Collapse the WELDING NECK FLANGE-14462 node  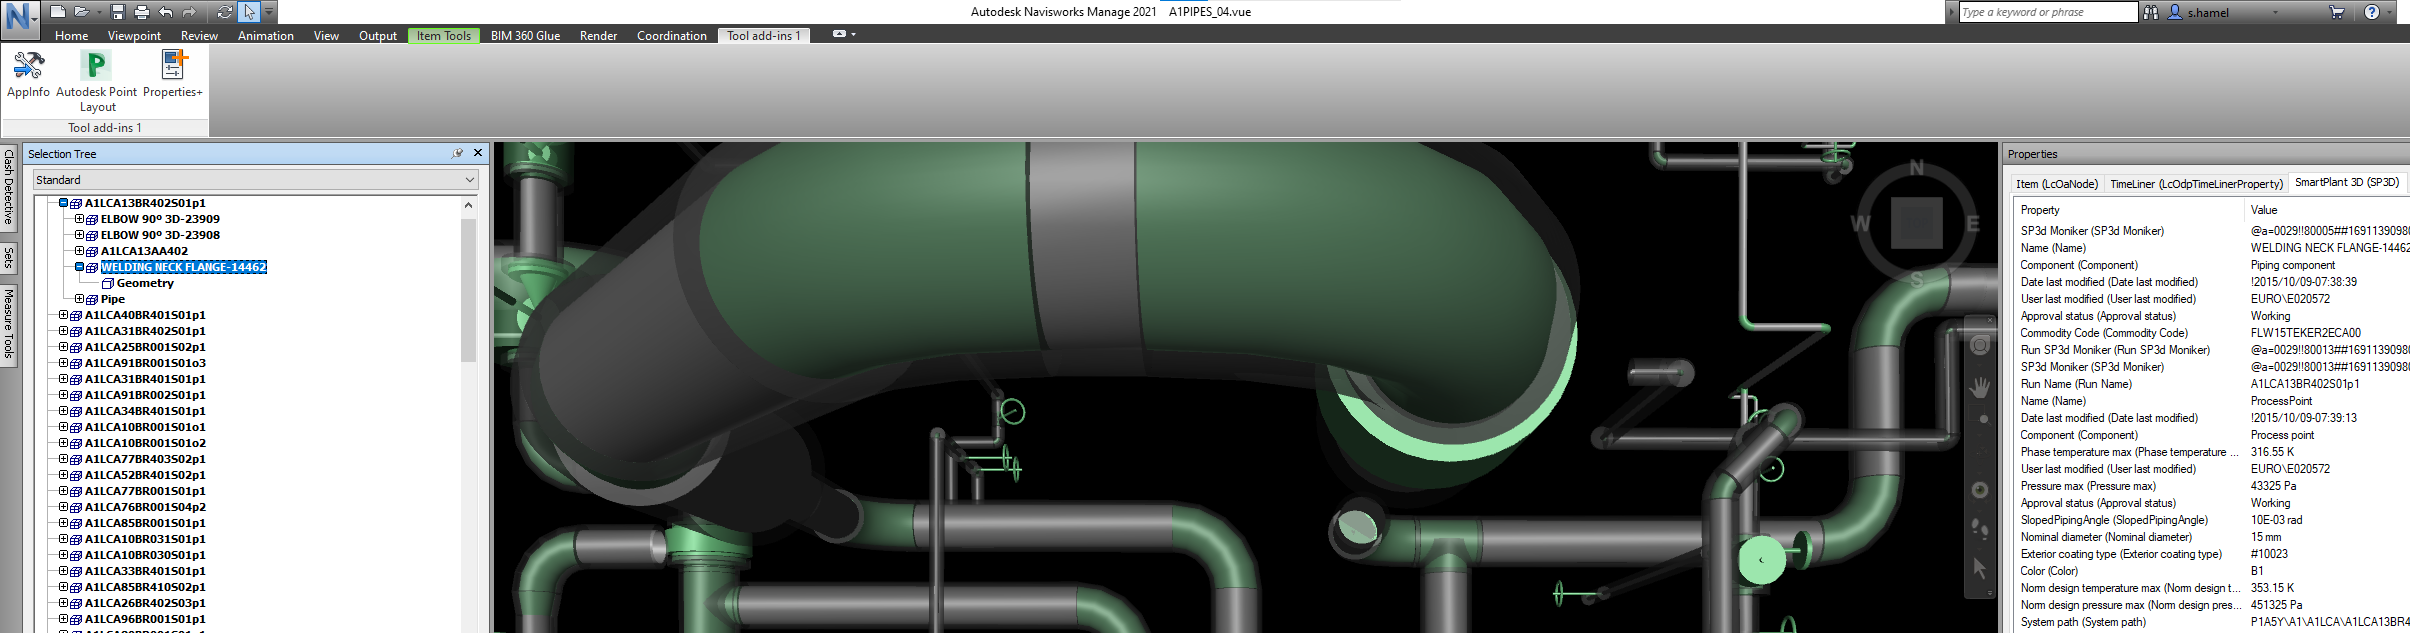[x=79, y=267]
